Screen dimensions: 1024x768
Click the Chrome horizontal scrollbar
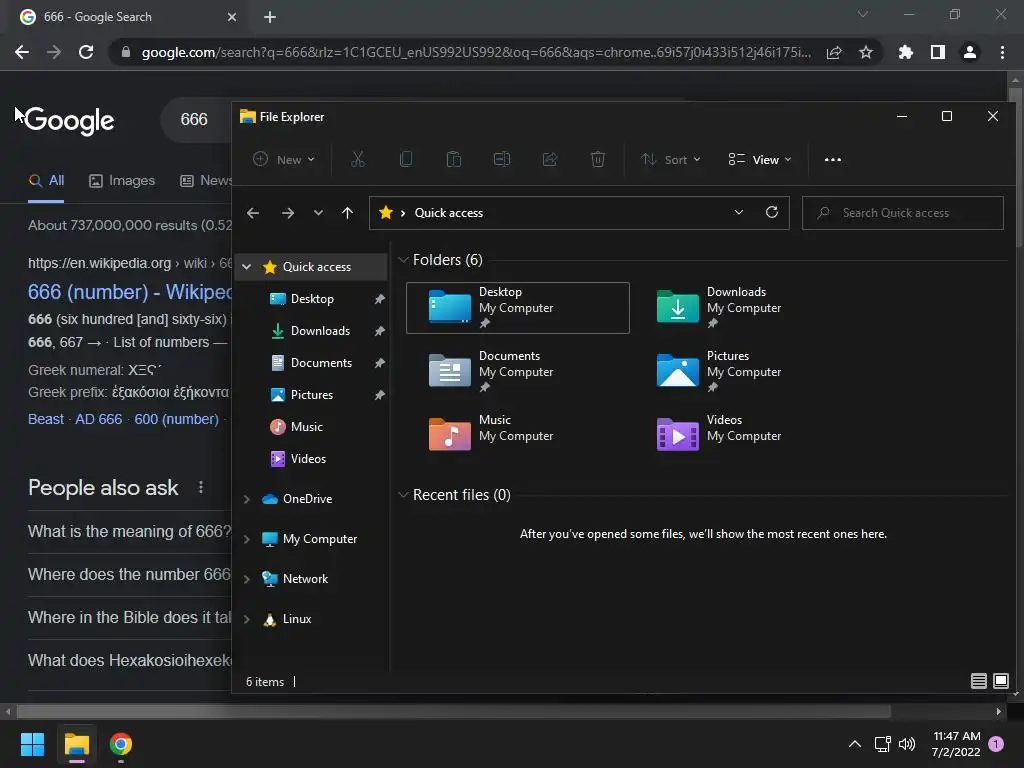tap(453, 711)
